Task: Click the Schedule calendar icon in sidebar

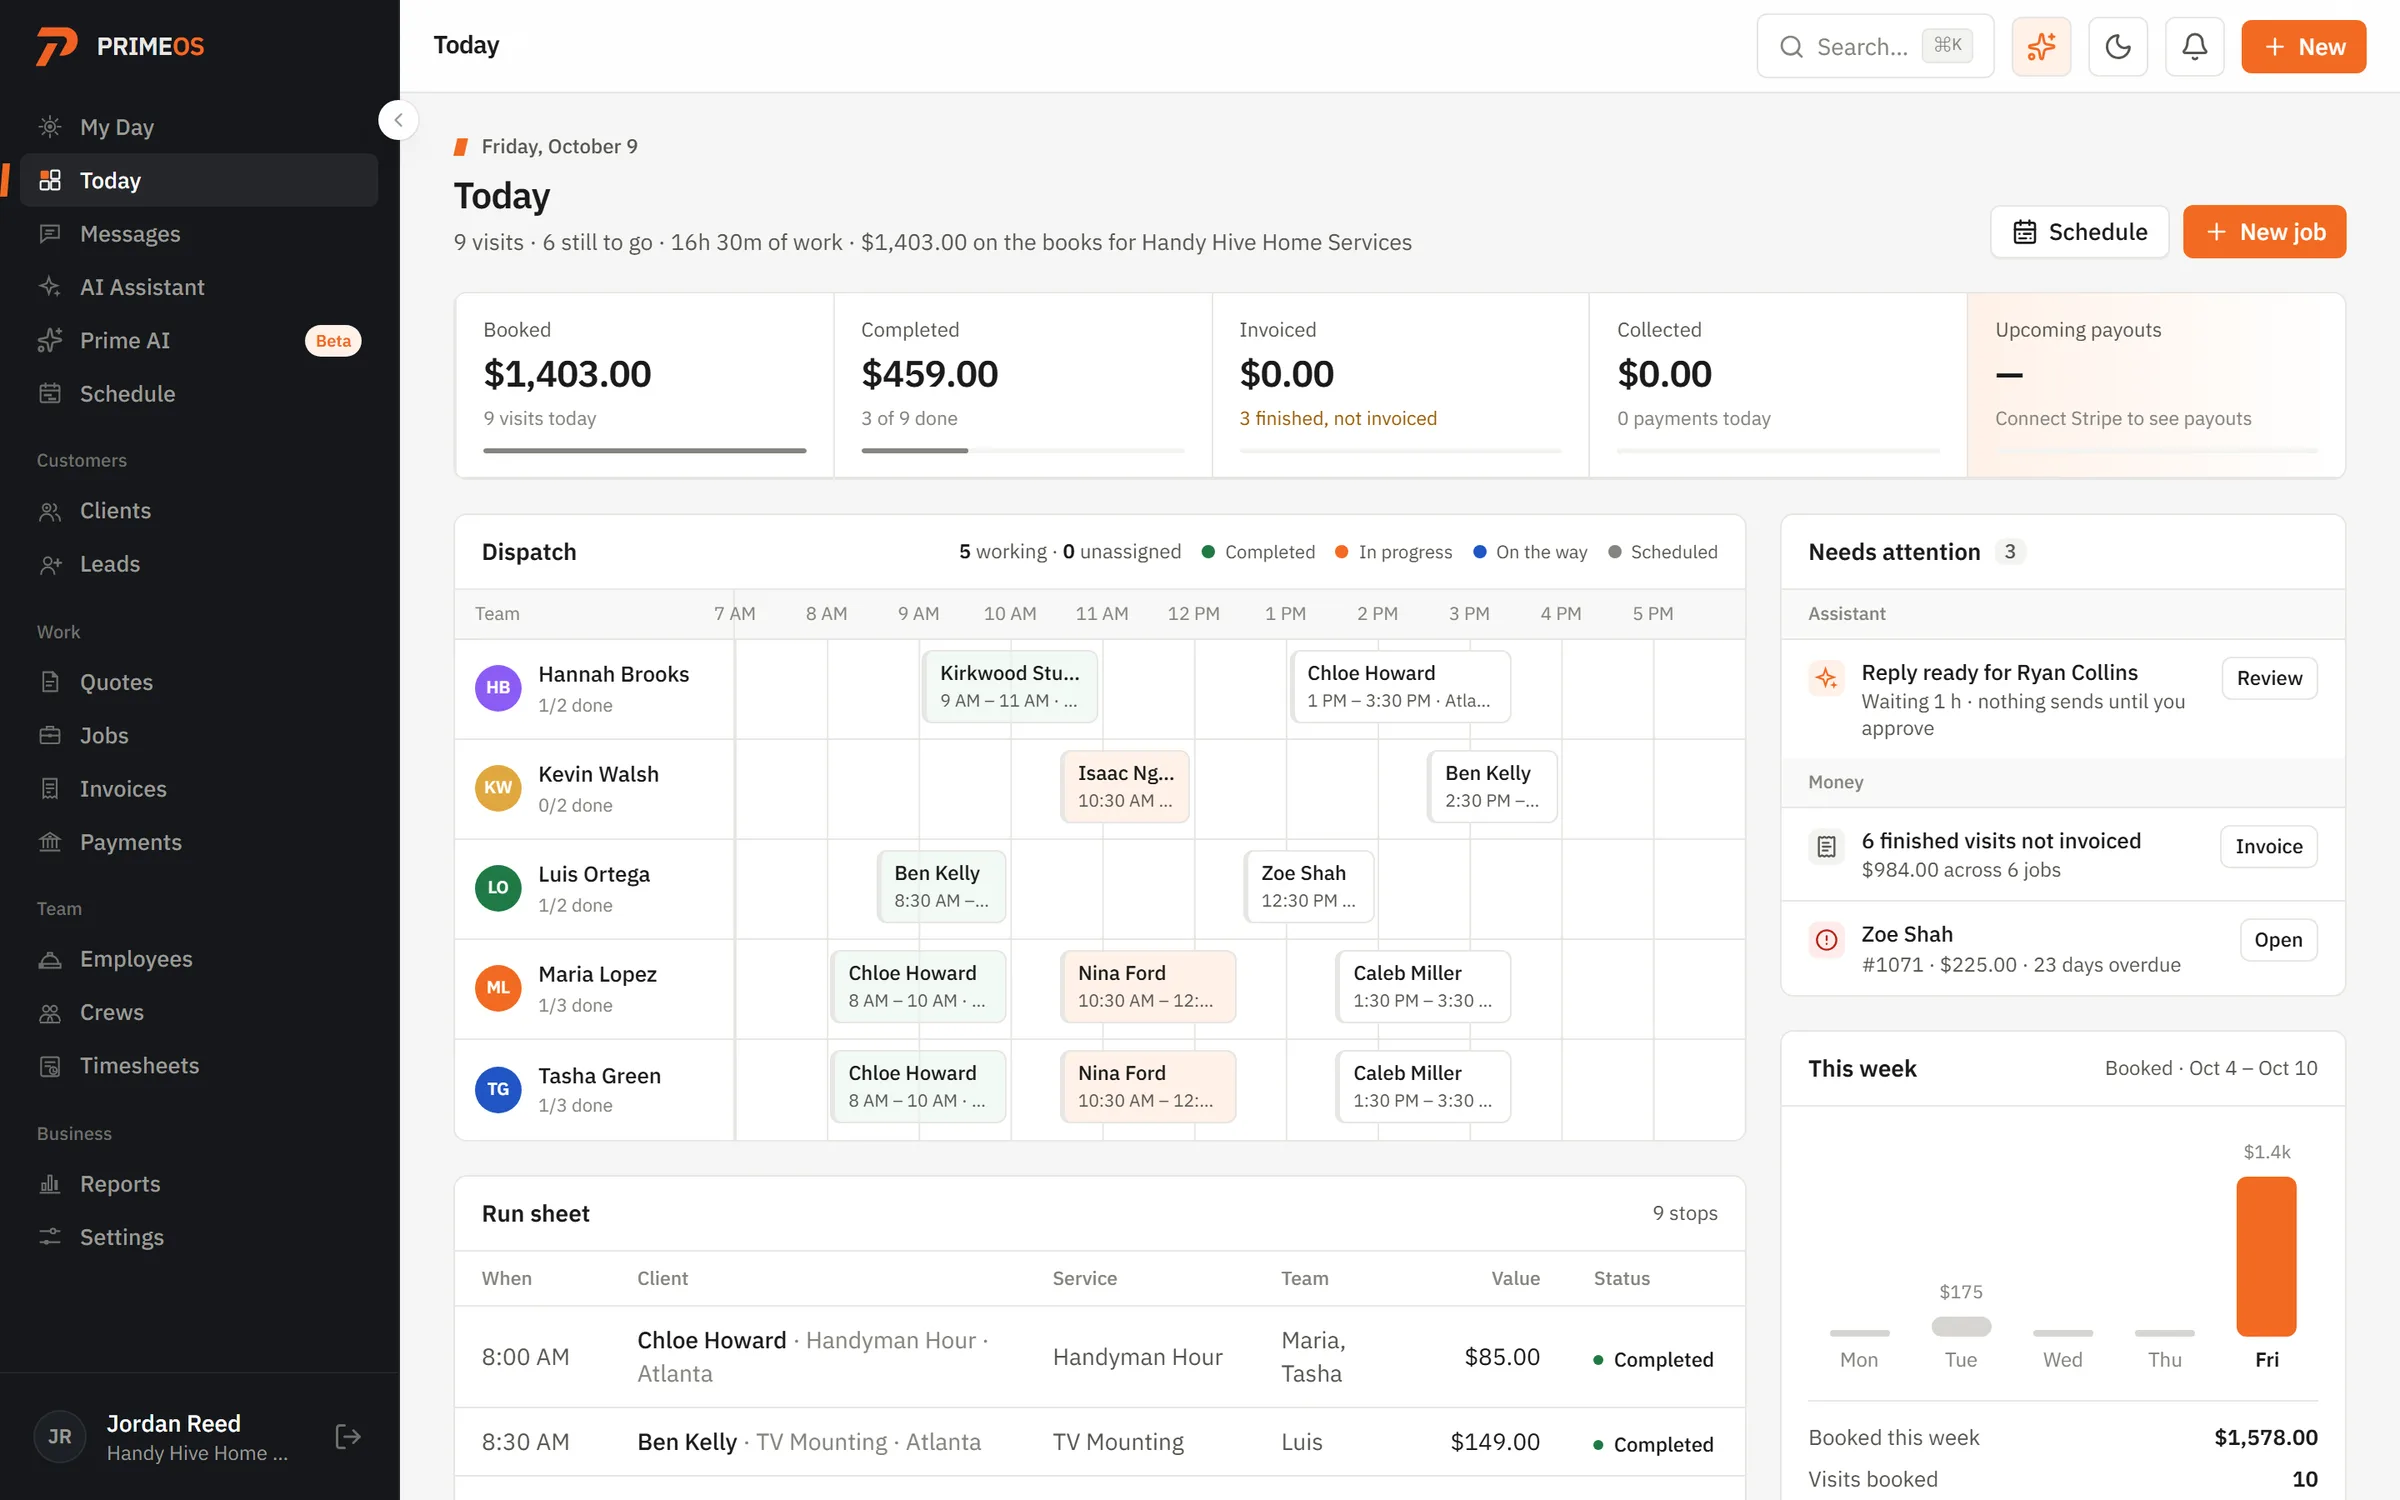Action: (x=50, y=394)
